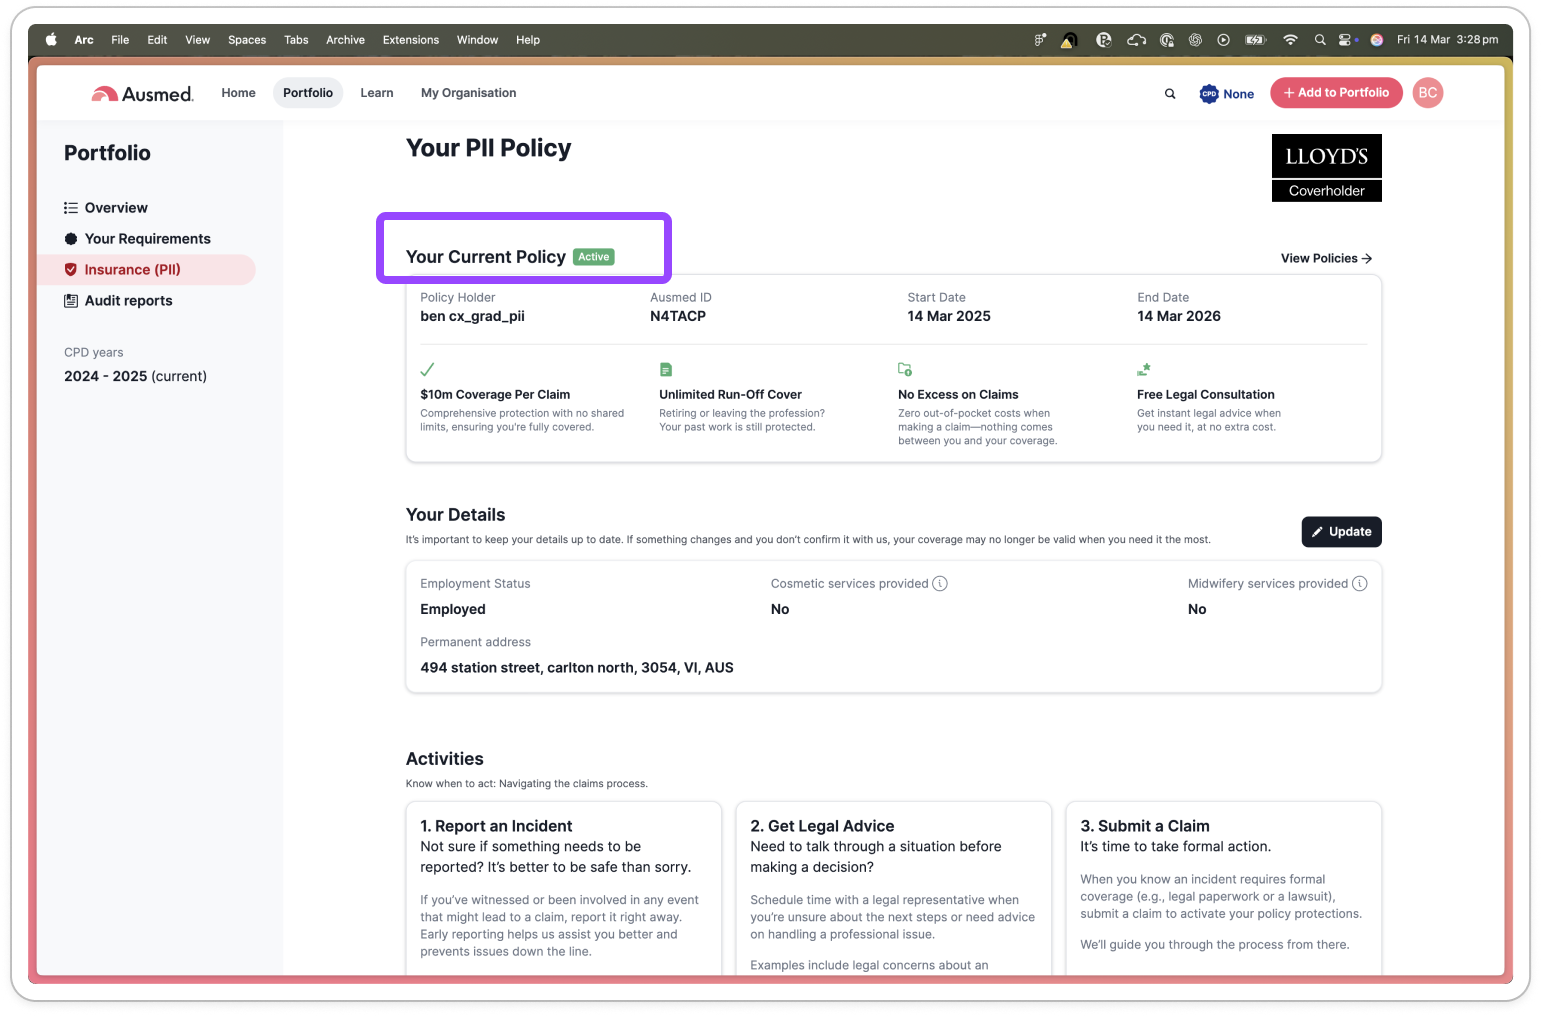Open search using the magnifier icon
Image resolution: width=1542 pixels, height=1016 pixels.
1170,93
